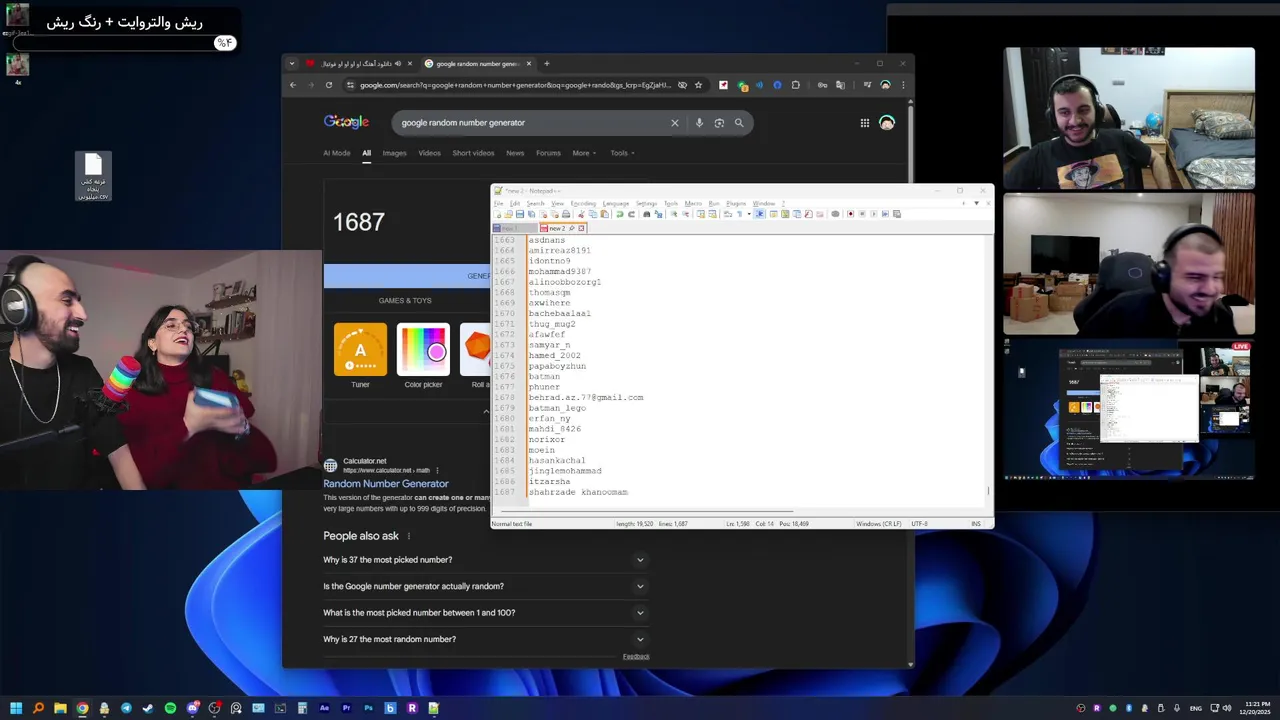Image resolution: width=1280 pixels, height=720 pixels.
Task: Open Telegram from the taskbar
Action: (126, 708)
